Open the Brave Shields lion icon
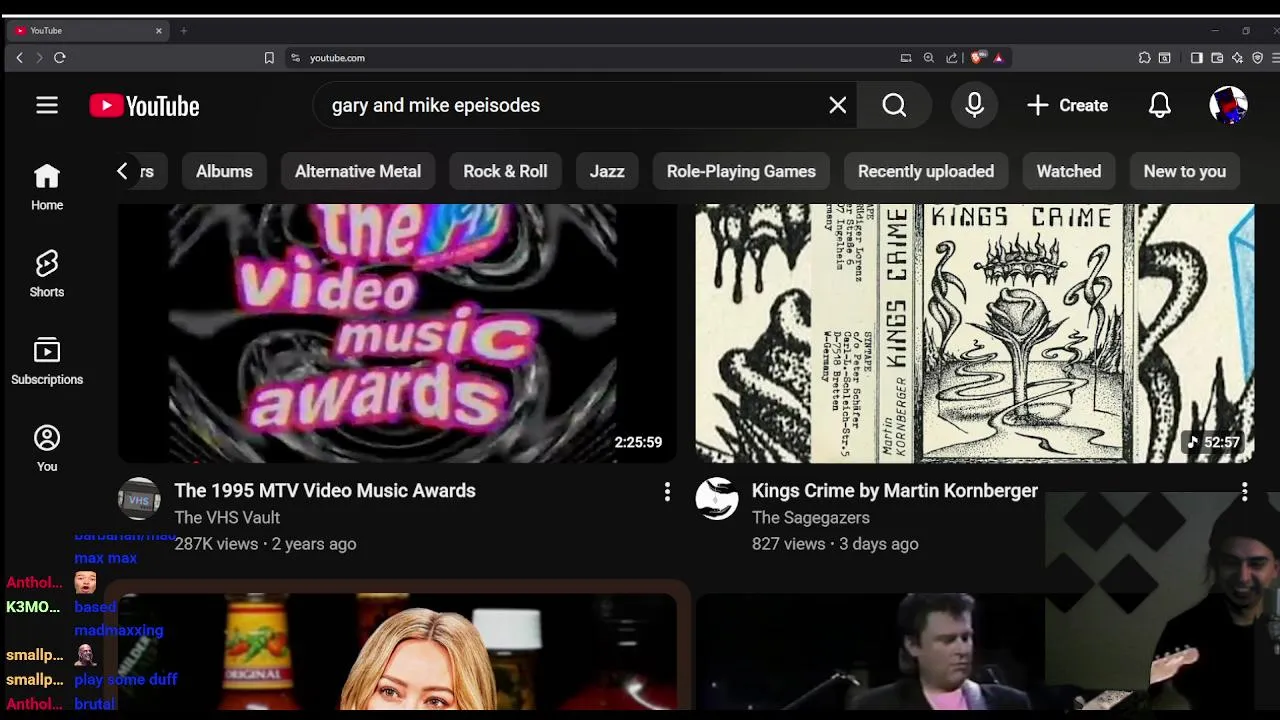 (x=977, y=58)
